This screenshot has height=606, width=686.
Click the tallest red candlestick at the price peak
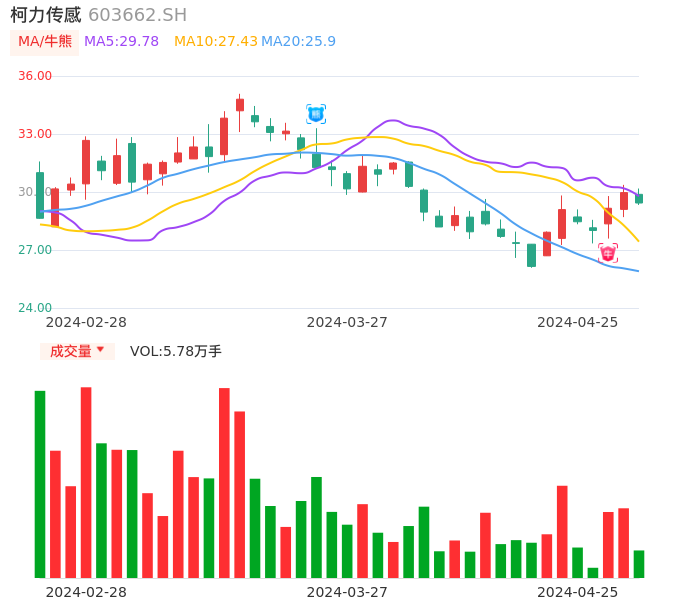pyautogui.click(x=224, y=136)
